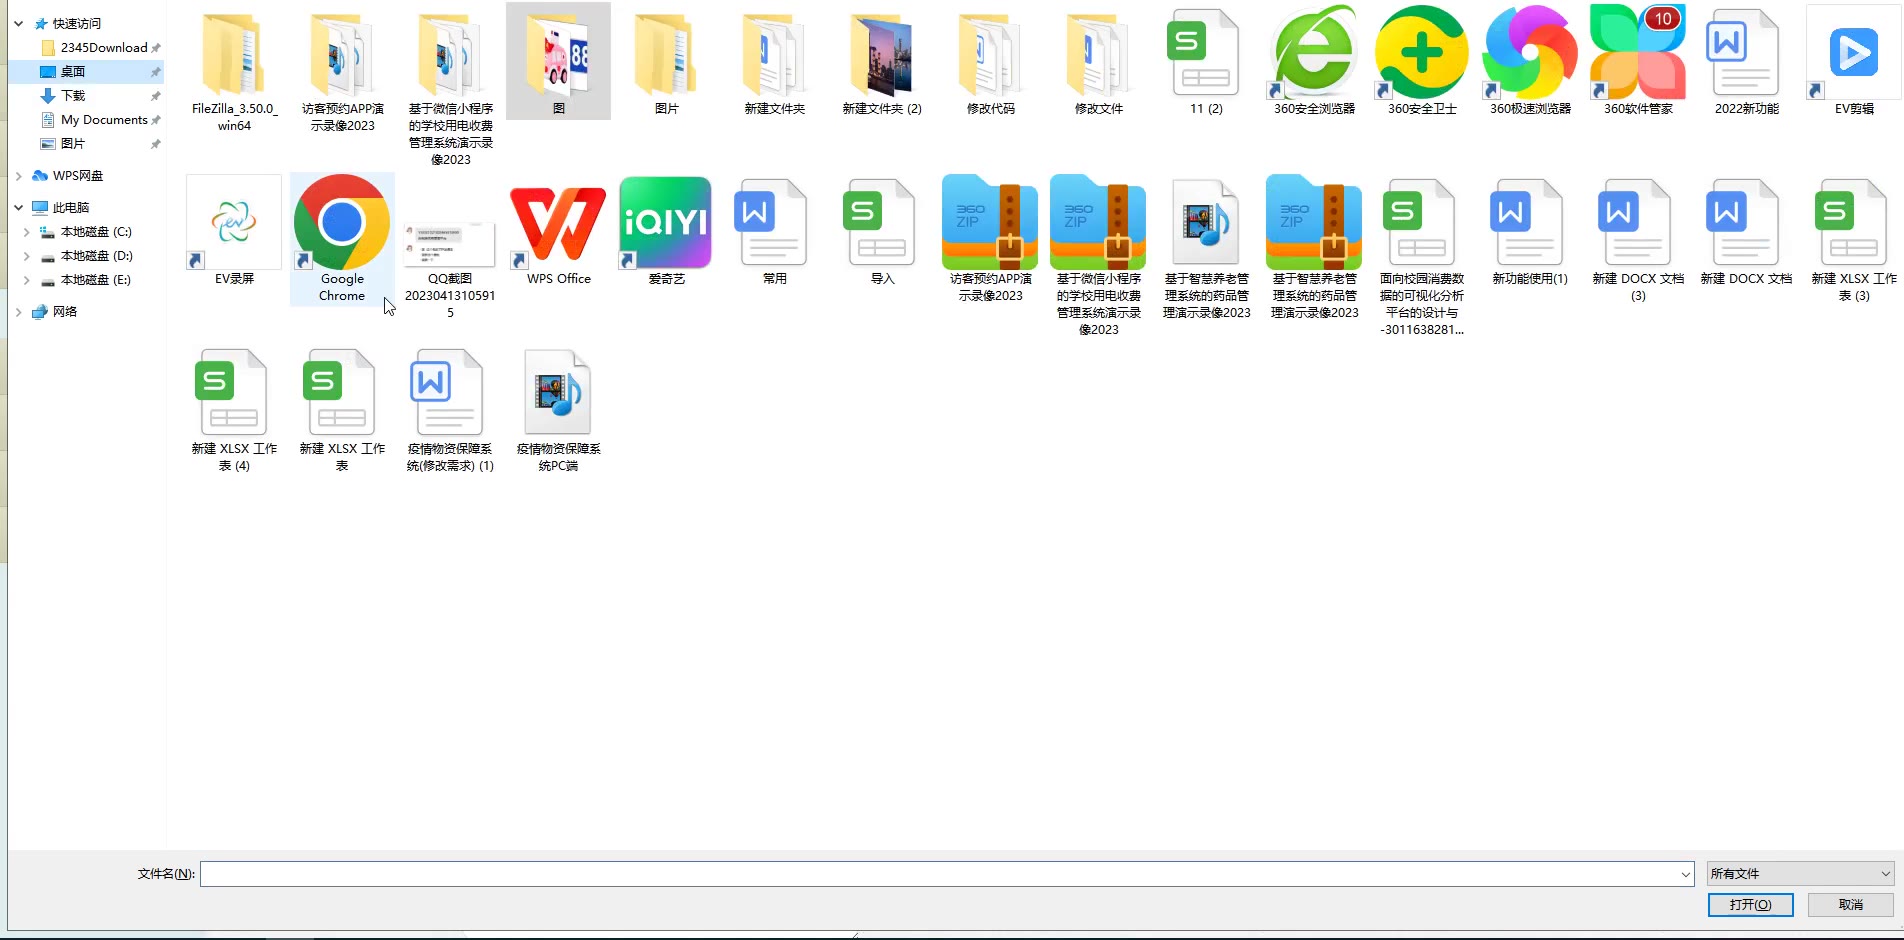This screenshot has width=1904, height=940.
Task: Collapse the 快速访问 tree node
Action: tap(18, 23)
